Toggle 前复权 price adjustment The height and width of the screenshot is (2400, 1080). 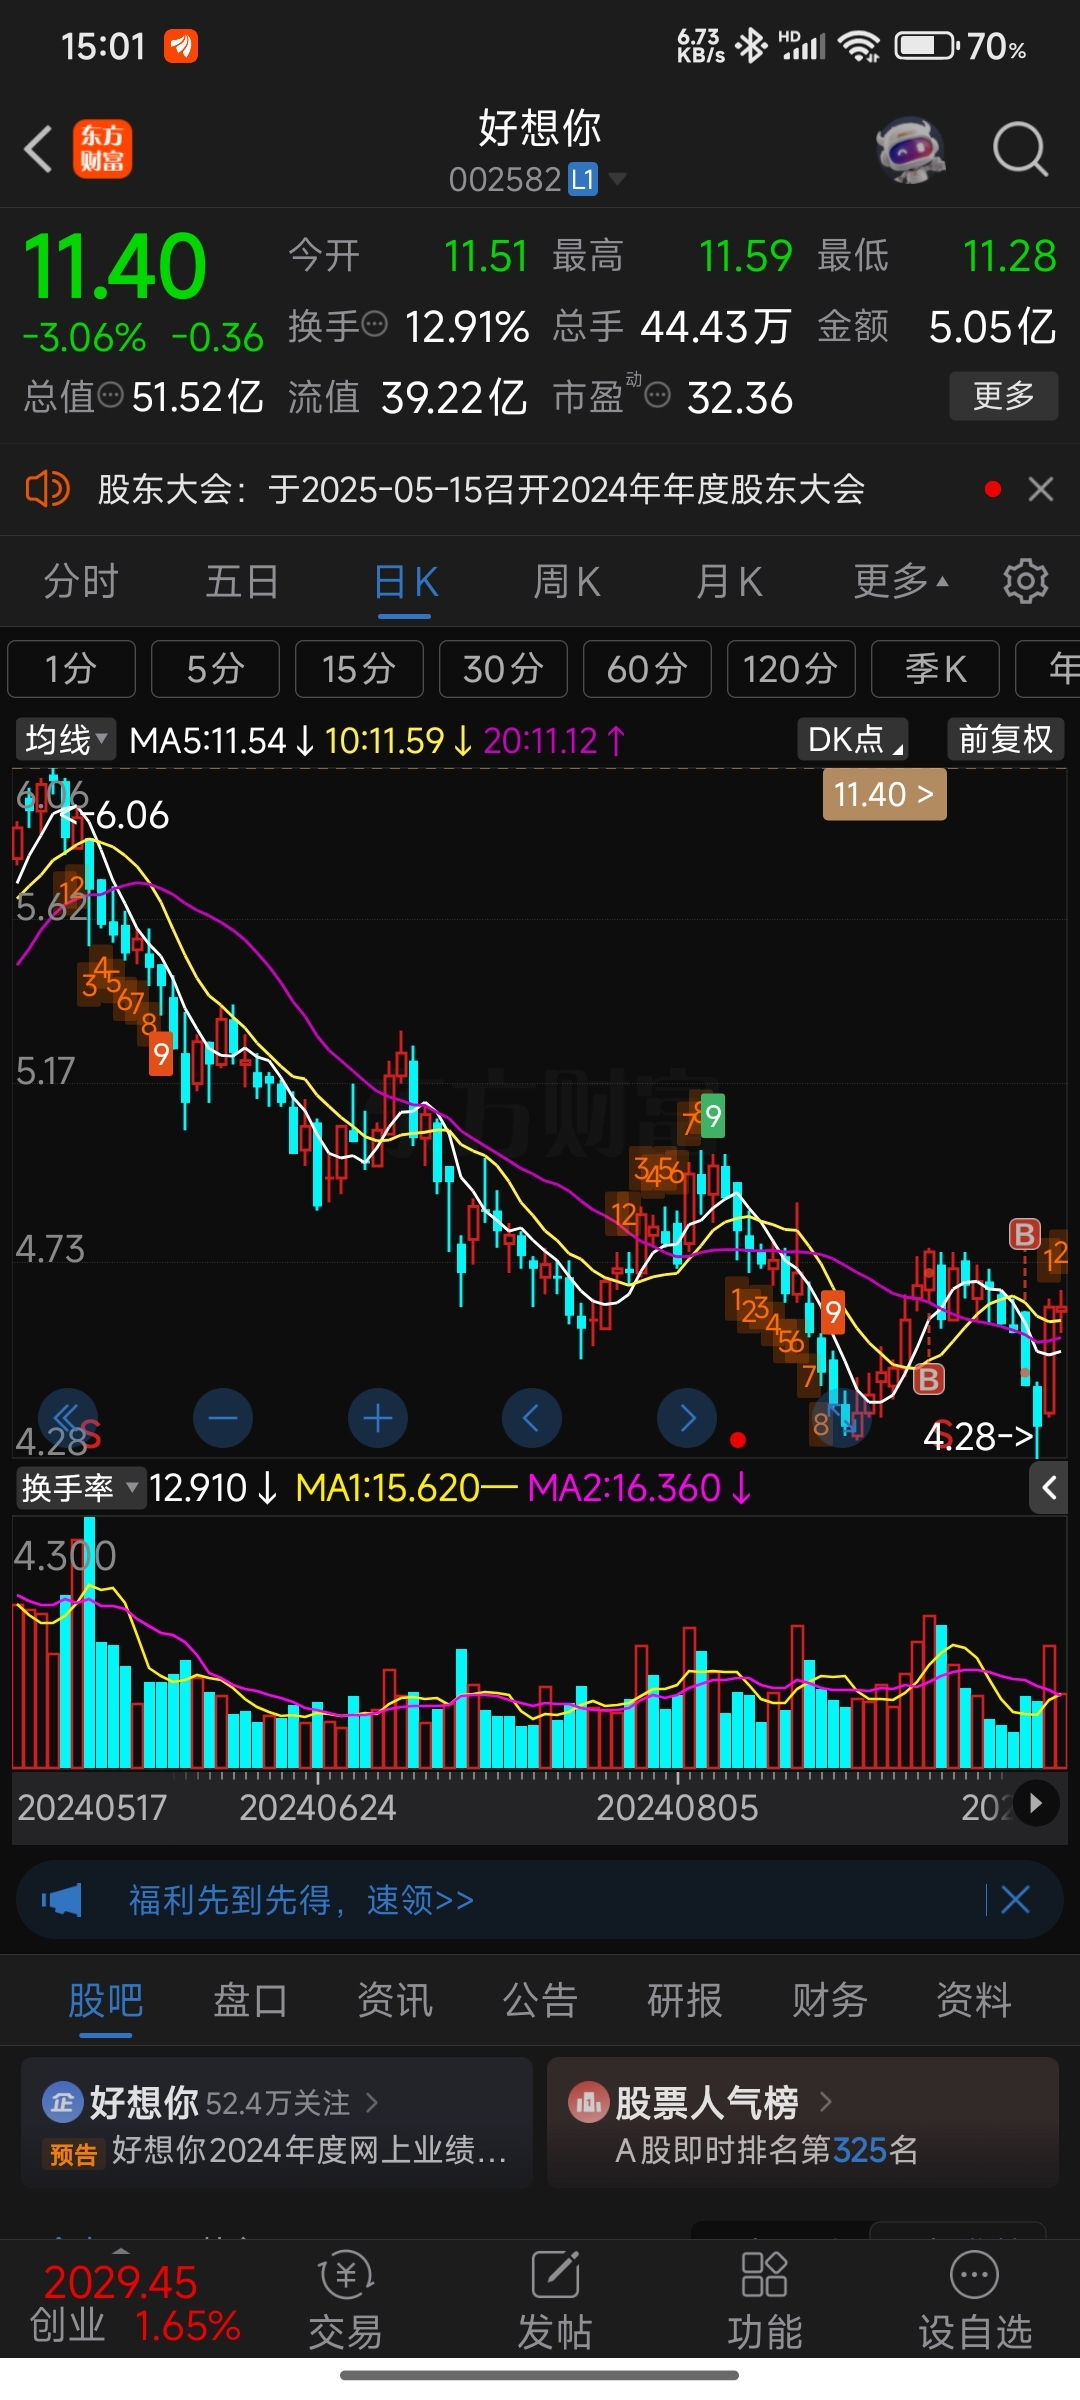pos(1005,739)
